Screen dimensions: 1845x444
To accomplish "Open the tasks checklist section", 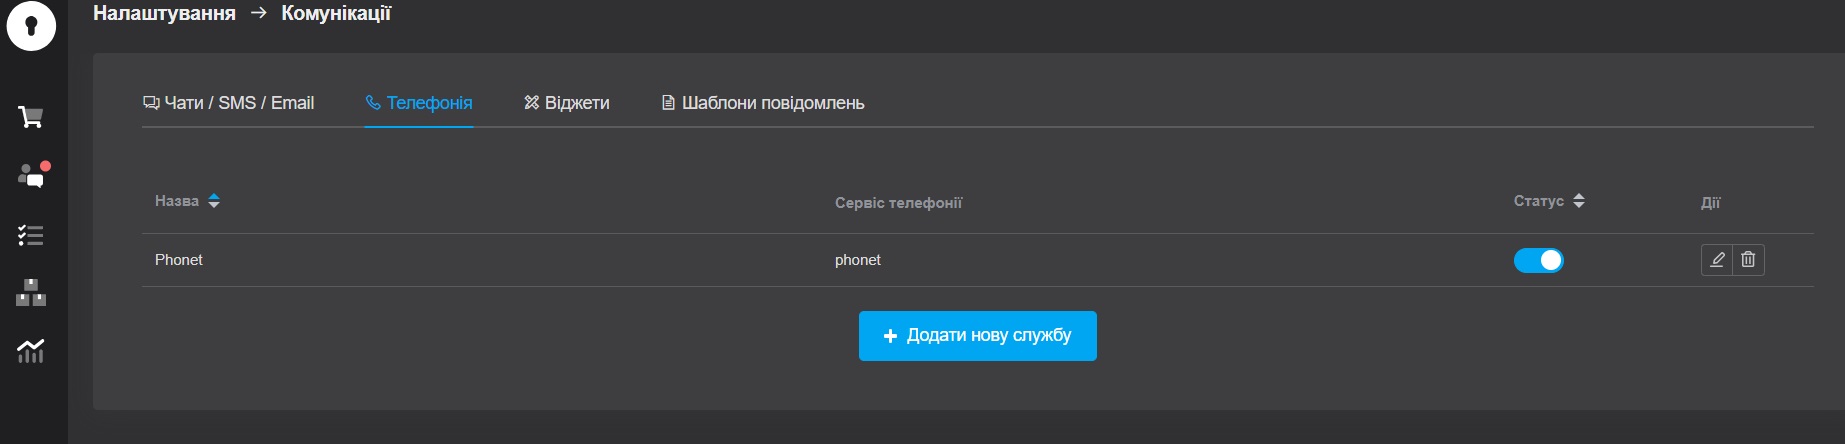I will pos(31,235).
